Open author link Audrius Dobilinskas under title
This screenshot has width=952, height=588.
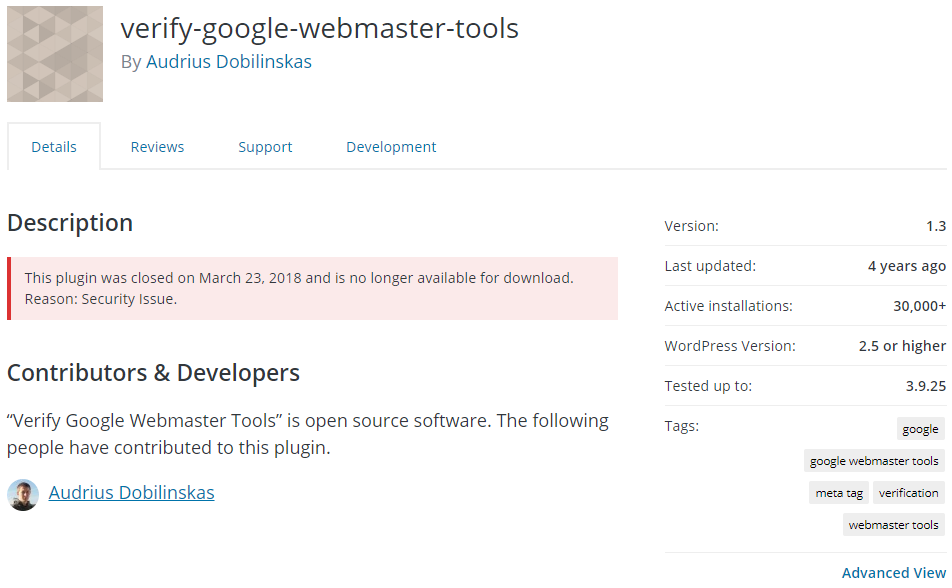(x=229, y=62)
